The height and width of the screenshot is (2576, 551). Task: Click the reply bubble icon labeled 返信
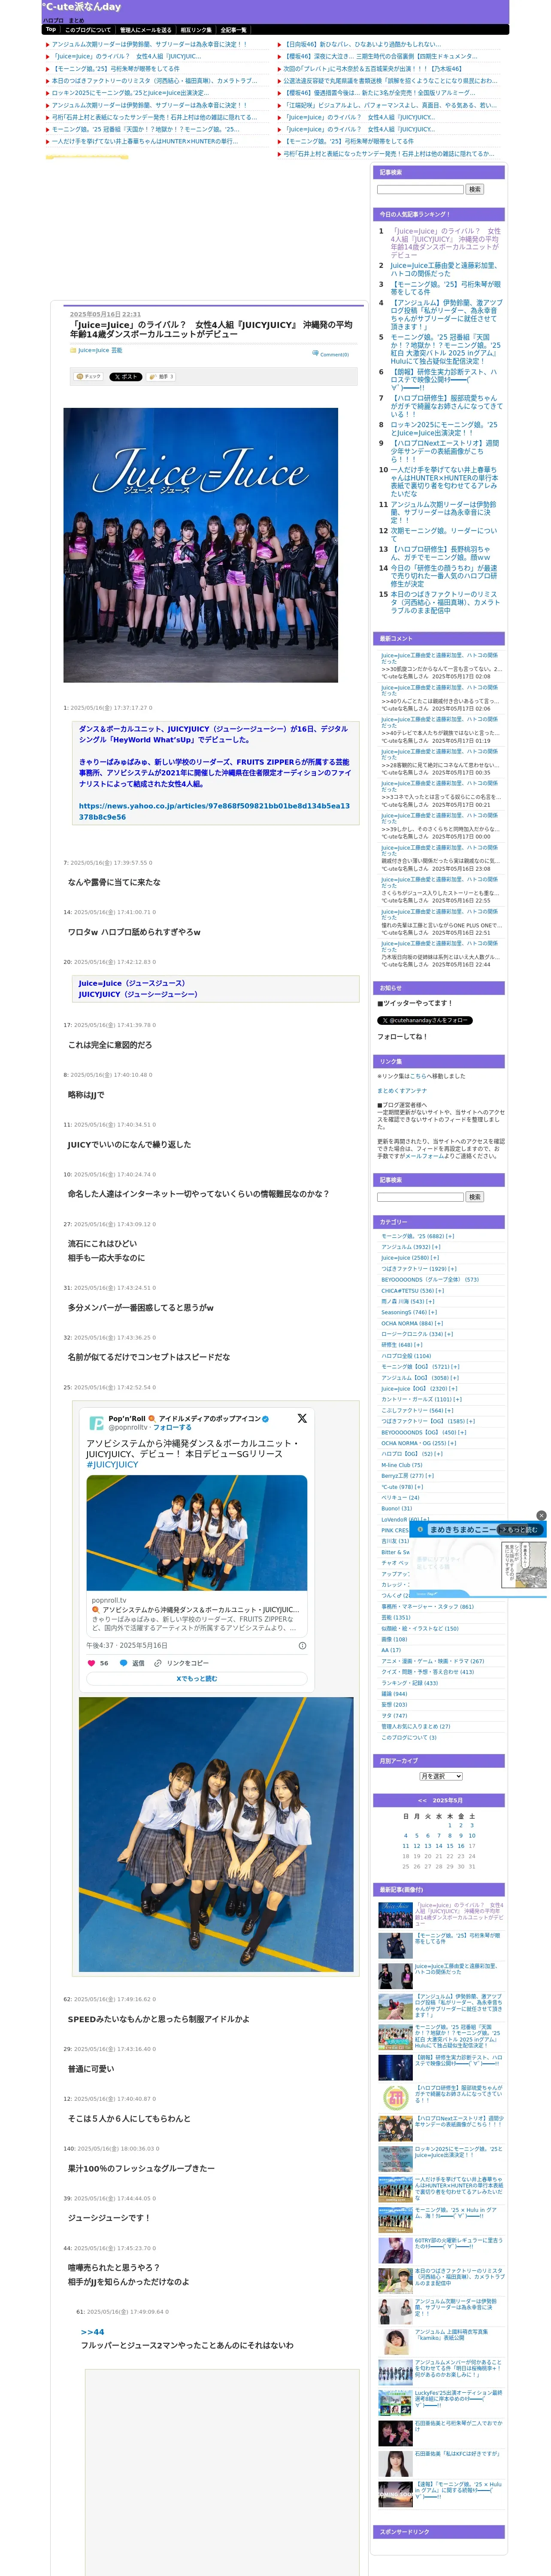pos(124,1663)
